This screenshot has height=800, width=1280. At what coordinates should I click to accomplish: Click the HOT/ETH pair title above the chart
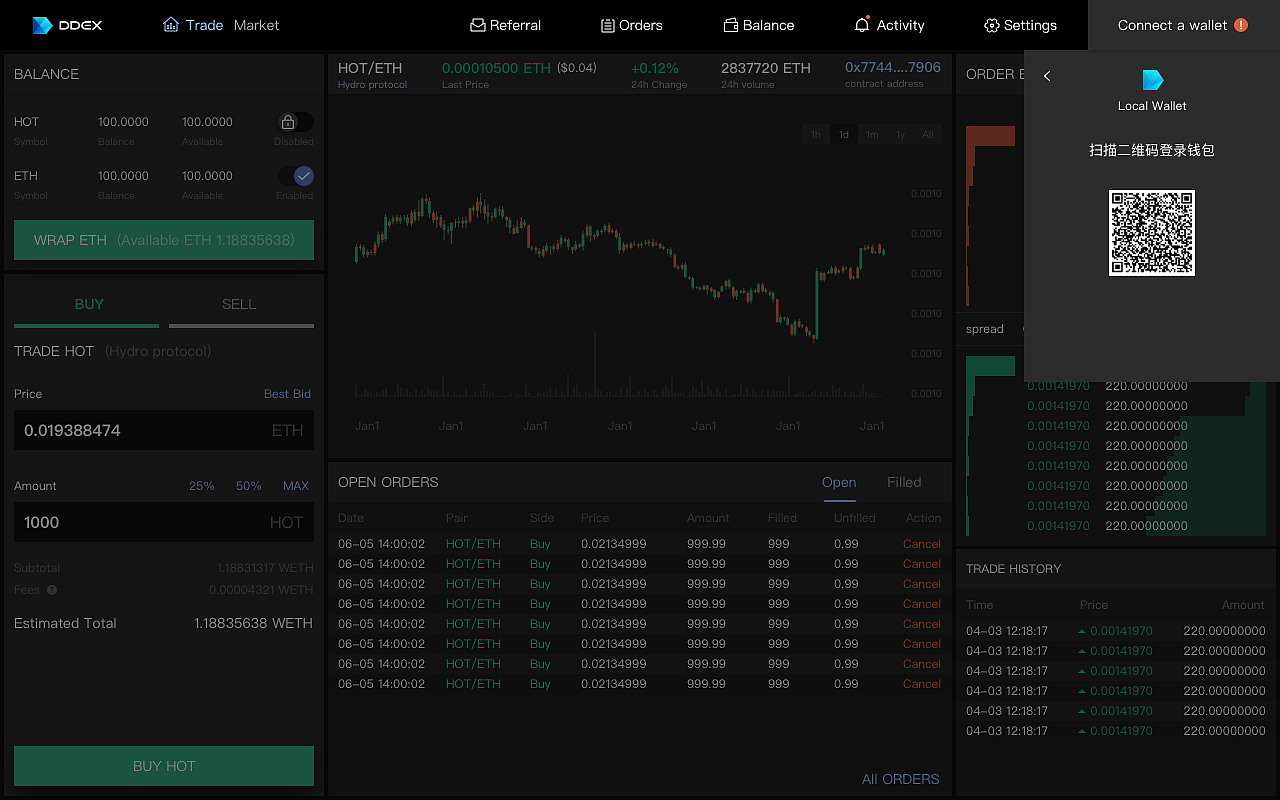[x=370, y=68]
